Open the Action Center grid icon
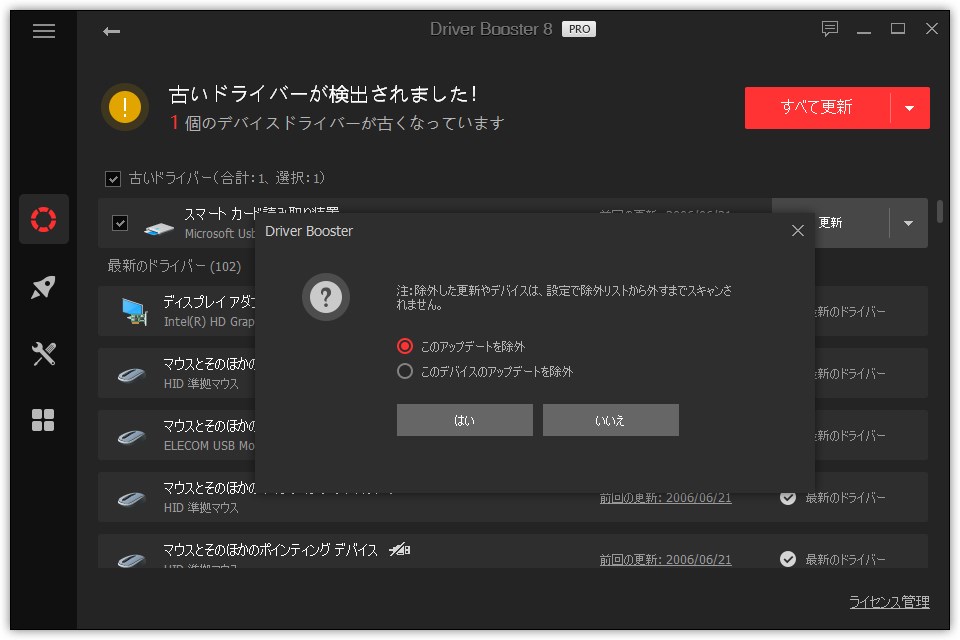 43,420
